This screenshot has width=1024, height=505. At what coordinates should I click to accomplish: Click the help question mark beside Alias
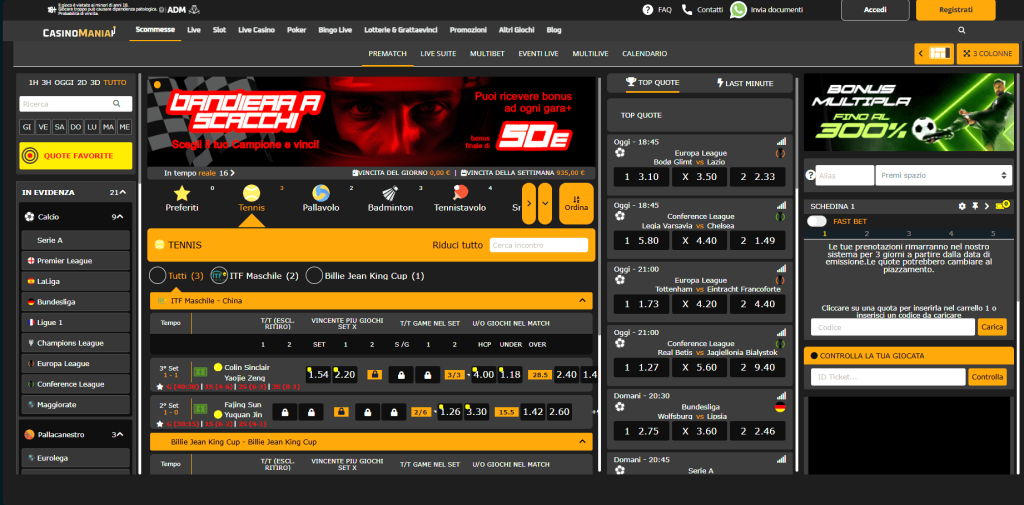810,175
